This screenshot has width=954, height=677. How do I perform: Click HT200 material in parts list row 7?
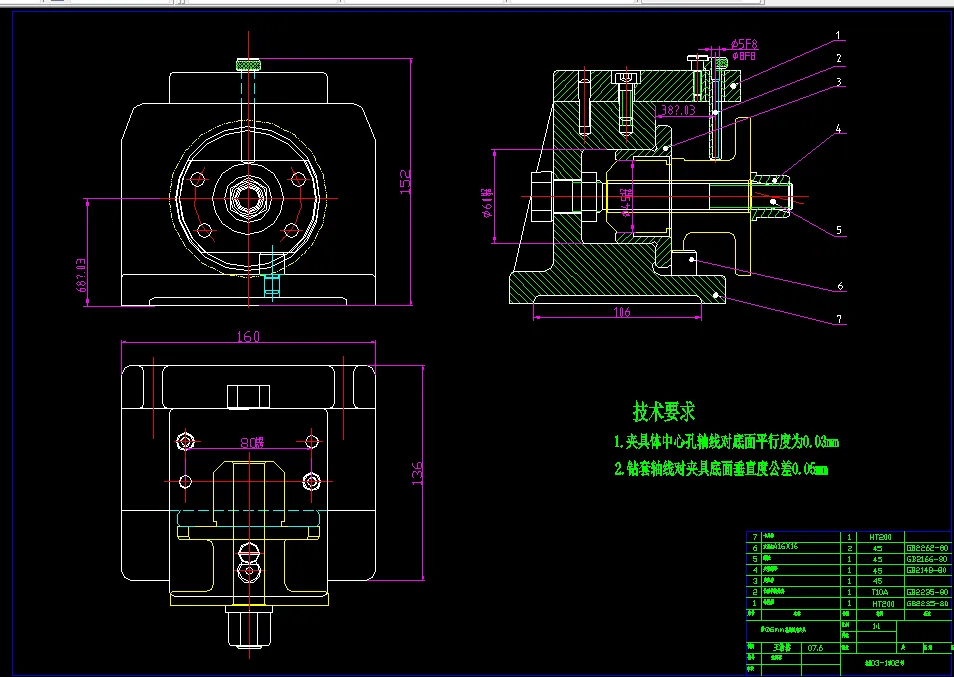pyautogui.click(x=880, y=537)
